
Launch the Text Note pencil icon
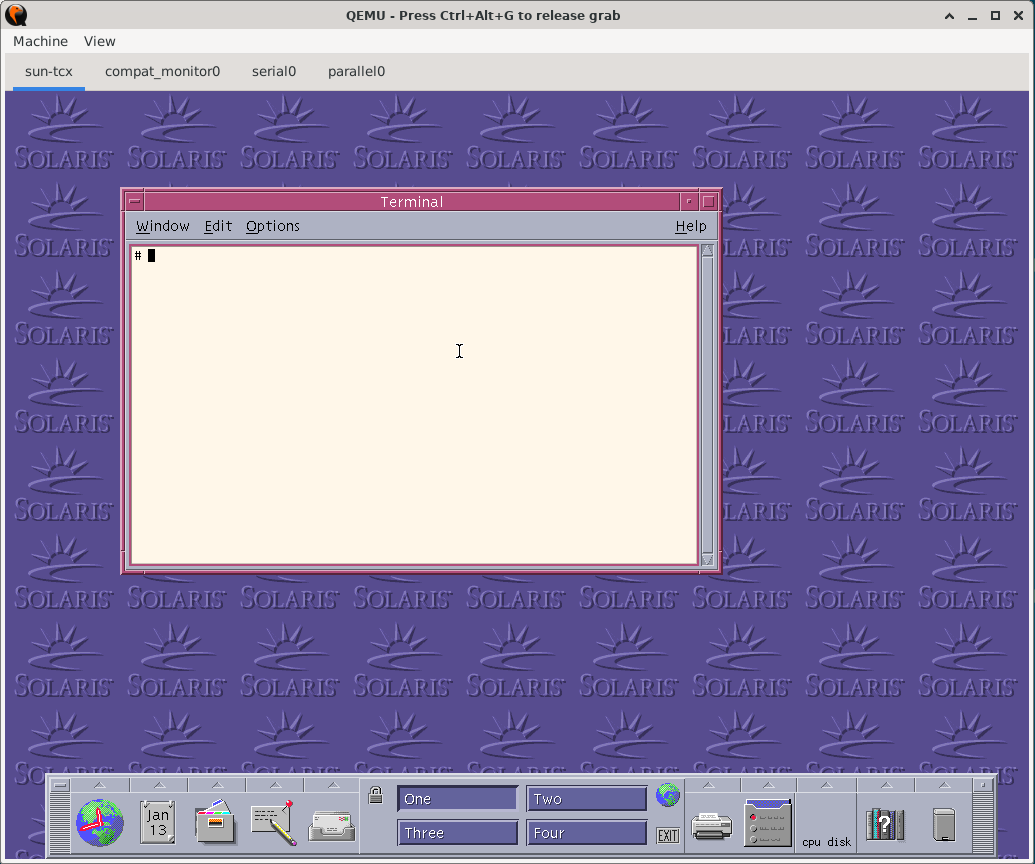point(273,823)
